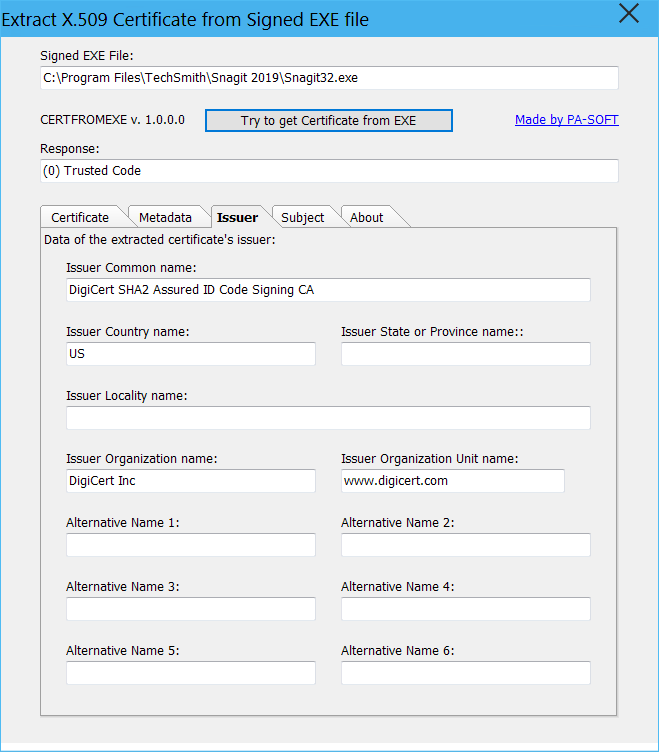This screenshot has width=659, height=752.
Task: Click the Response text field
Action: coord(328,171)
